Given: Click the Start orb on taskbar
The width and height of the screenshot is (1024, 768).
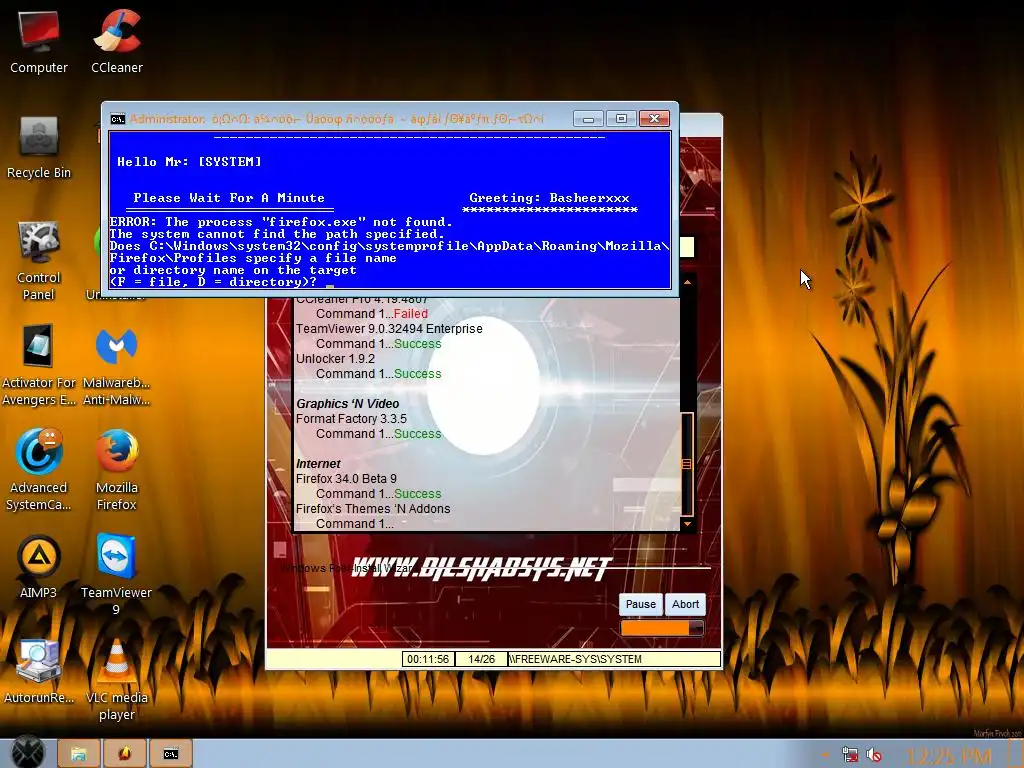Looking at the screenshot, I should tap(28, 752).
